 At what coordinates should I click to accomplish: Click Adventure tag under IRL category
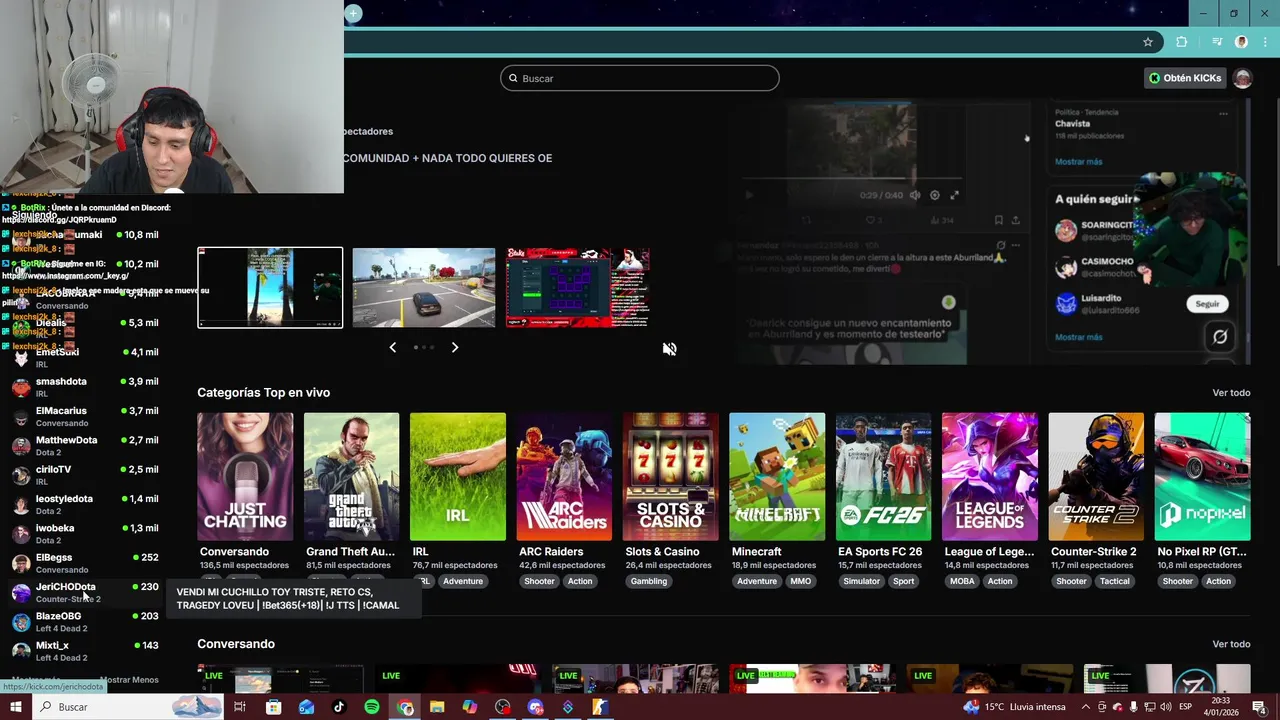[463, 581]
